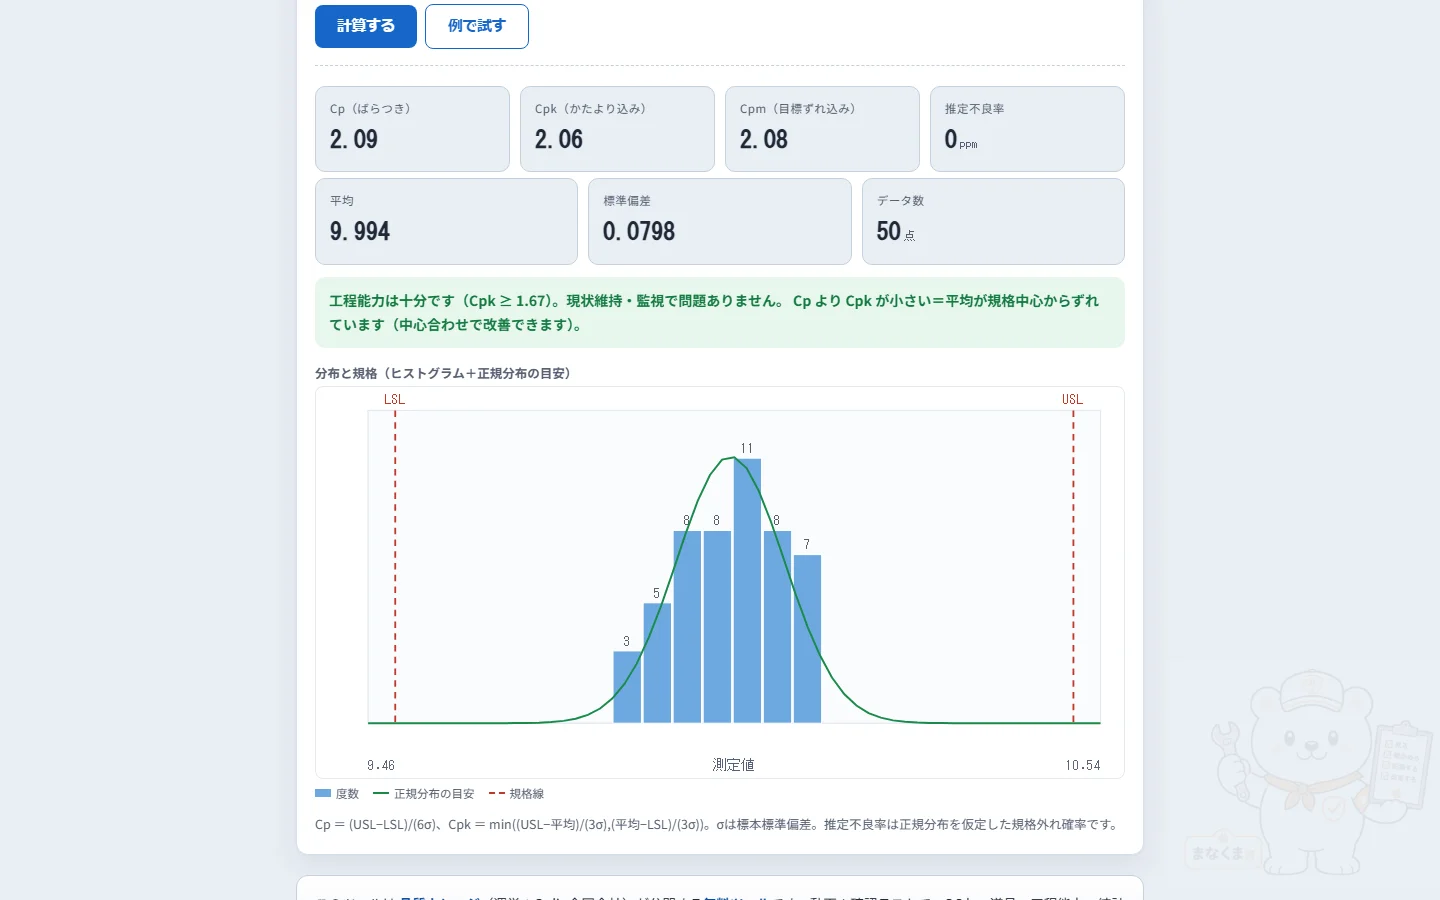
Task: Click the LSL label on the chart
Action: click(394, 399)
